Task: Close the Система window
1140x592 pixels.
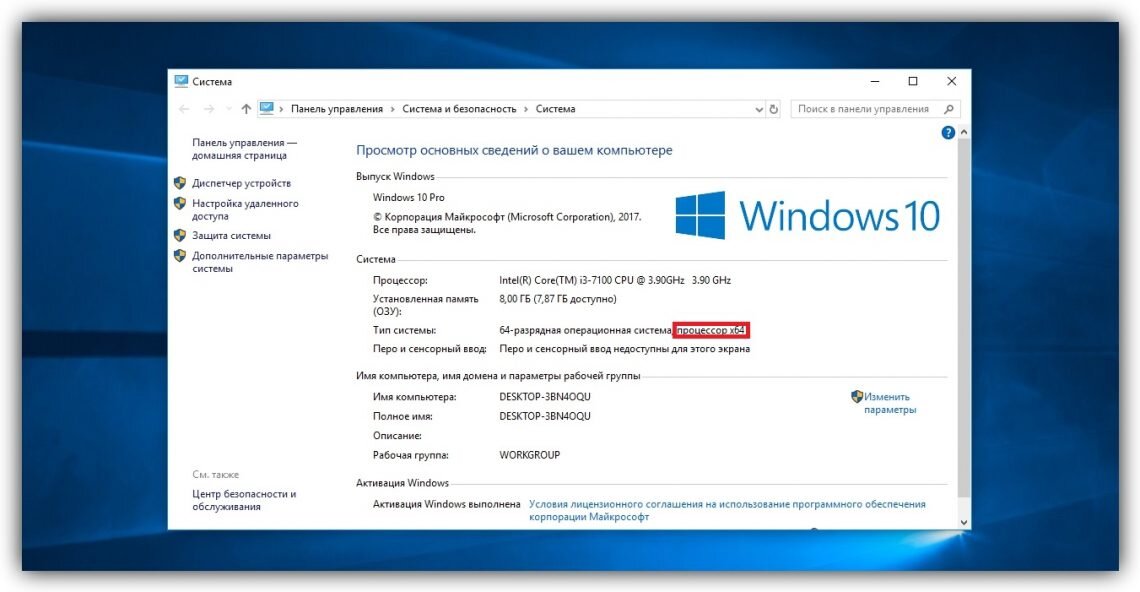Action: pyautogui.click(x=951, y=81)
